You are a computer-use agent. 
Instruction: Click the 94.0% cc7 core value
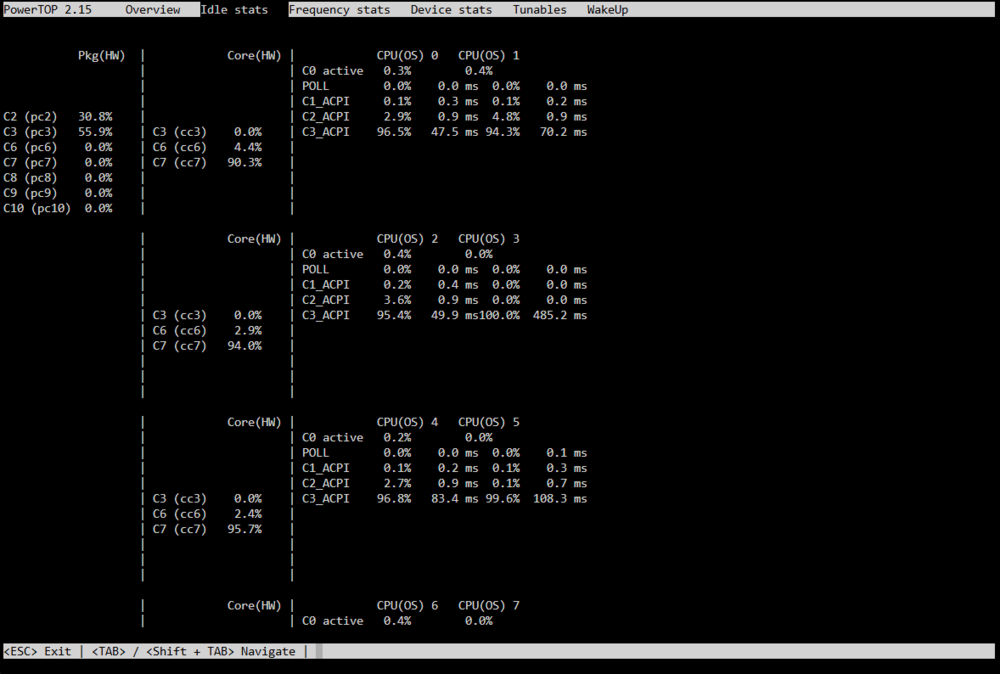(x=244, y=346)
